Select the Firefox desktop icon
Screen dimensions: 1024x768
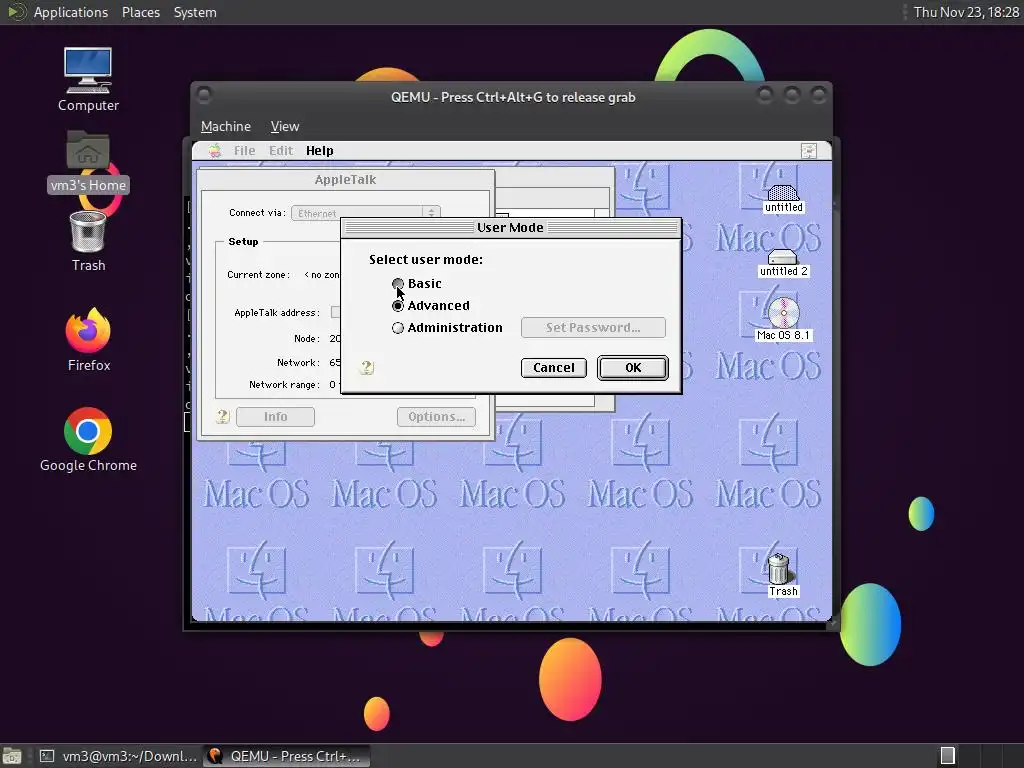[88, 340]
